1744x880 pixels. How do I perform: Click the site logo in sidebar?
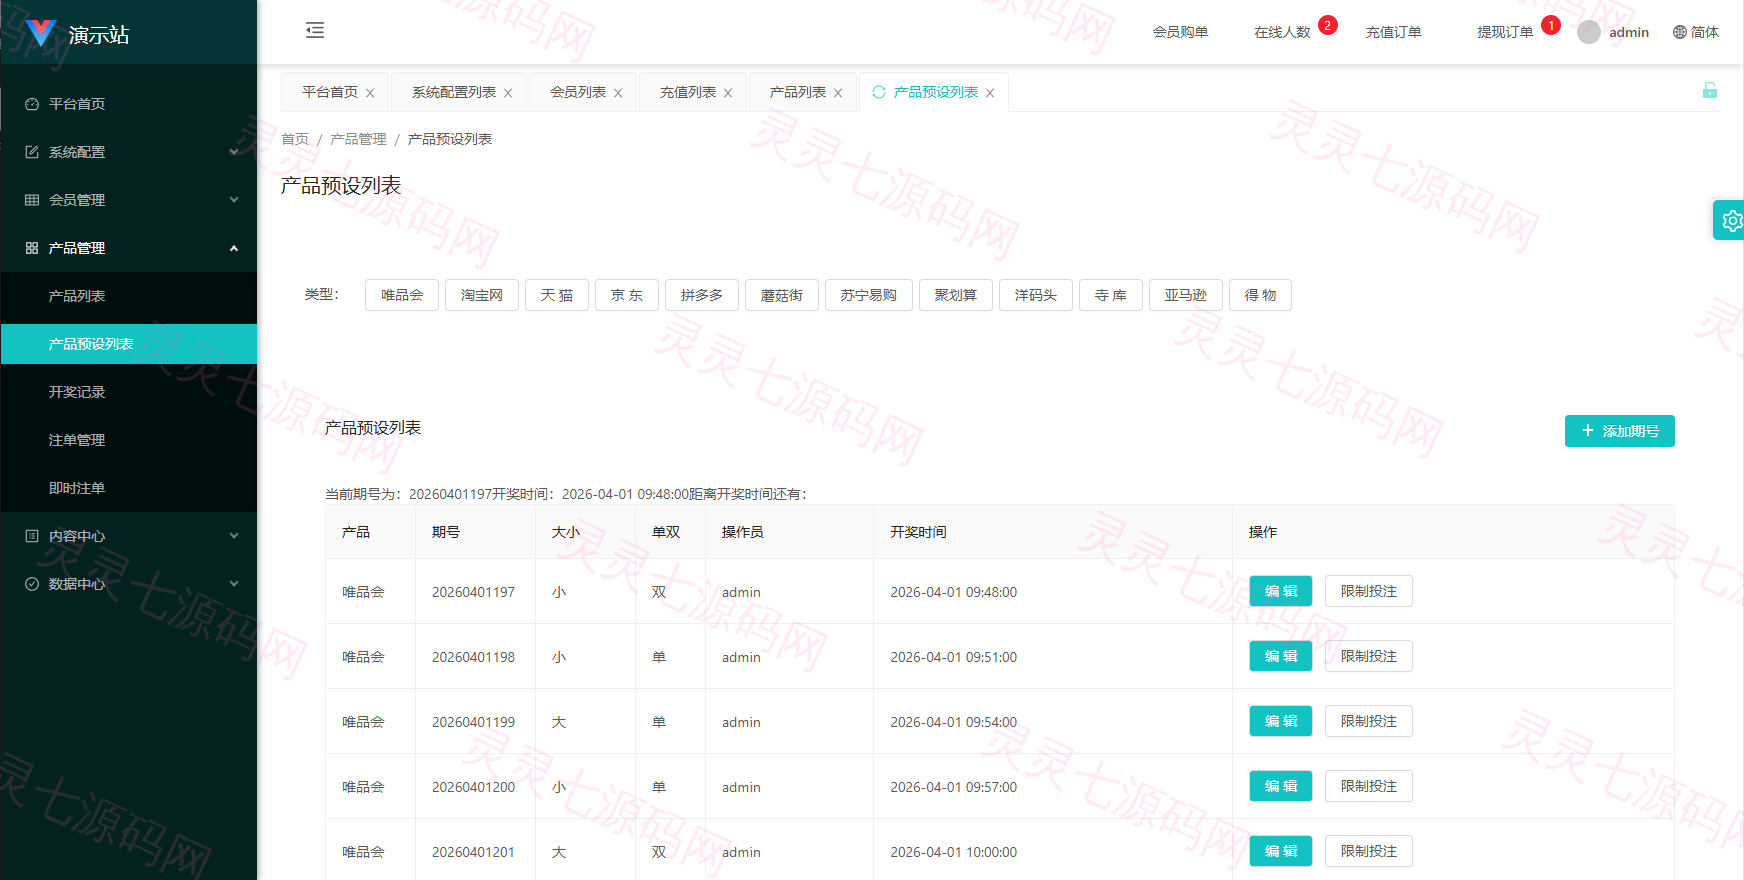40,34
